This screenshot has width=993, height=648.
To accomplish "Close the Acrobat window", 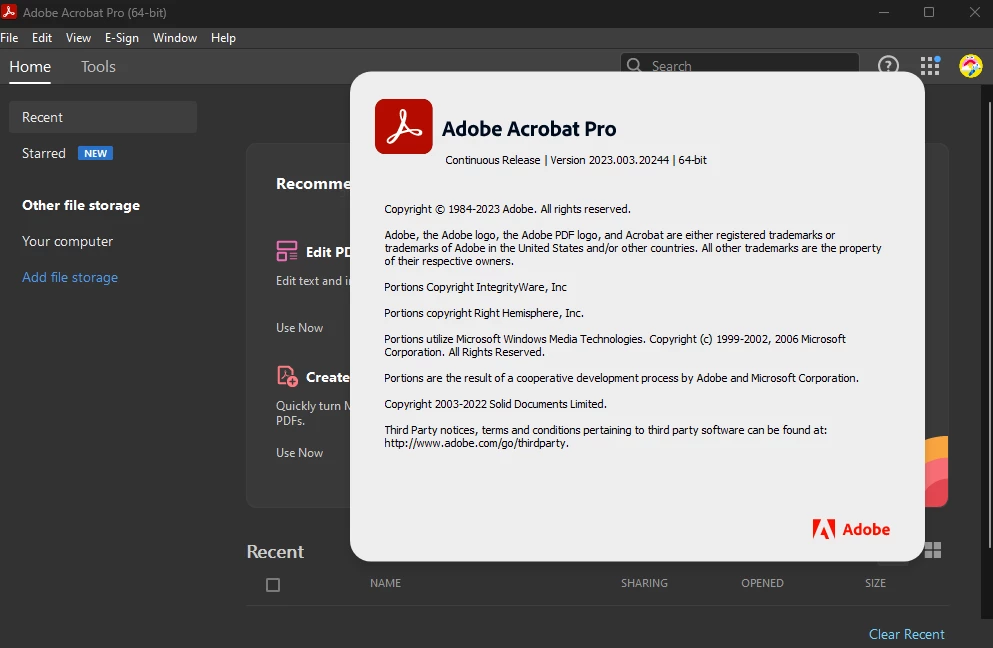I will (x=975, y=12).
